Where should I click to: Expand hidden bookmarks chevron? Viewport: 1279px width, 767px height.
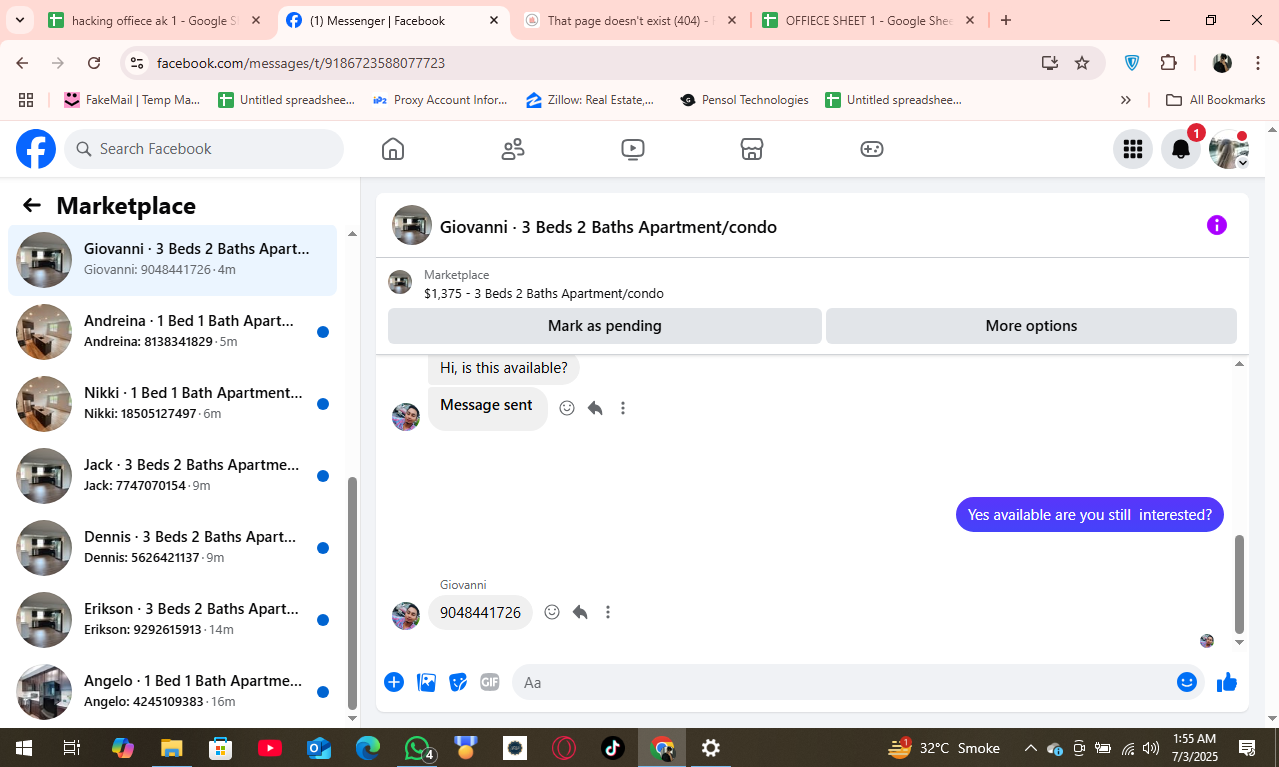tap(1126, 100)
